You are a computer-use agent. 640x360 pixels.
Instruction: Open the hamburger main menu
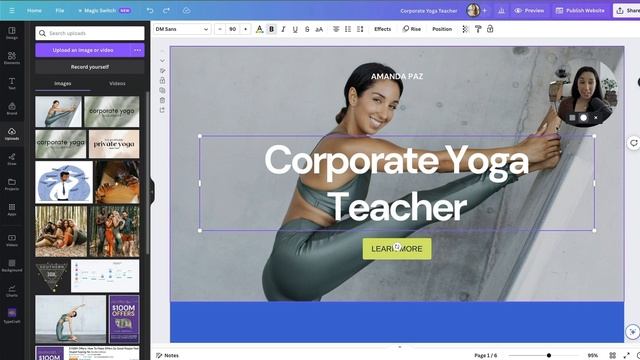pyautogui.click(x=12, y=10)
